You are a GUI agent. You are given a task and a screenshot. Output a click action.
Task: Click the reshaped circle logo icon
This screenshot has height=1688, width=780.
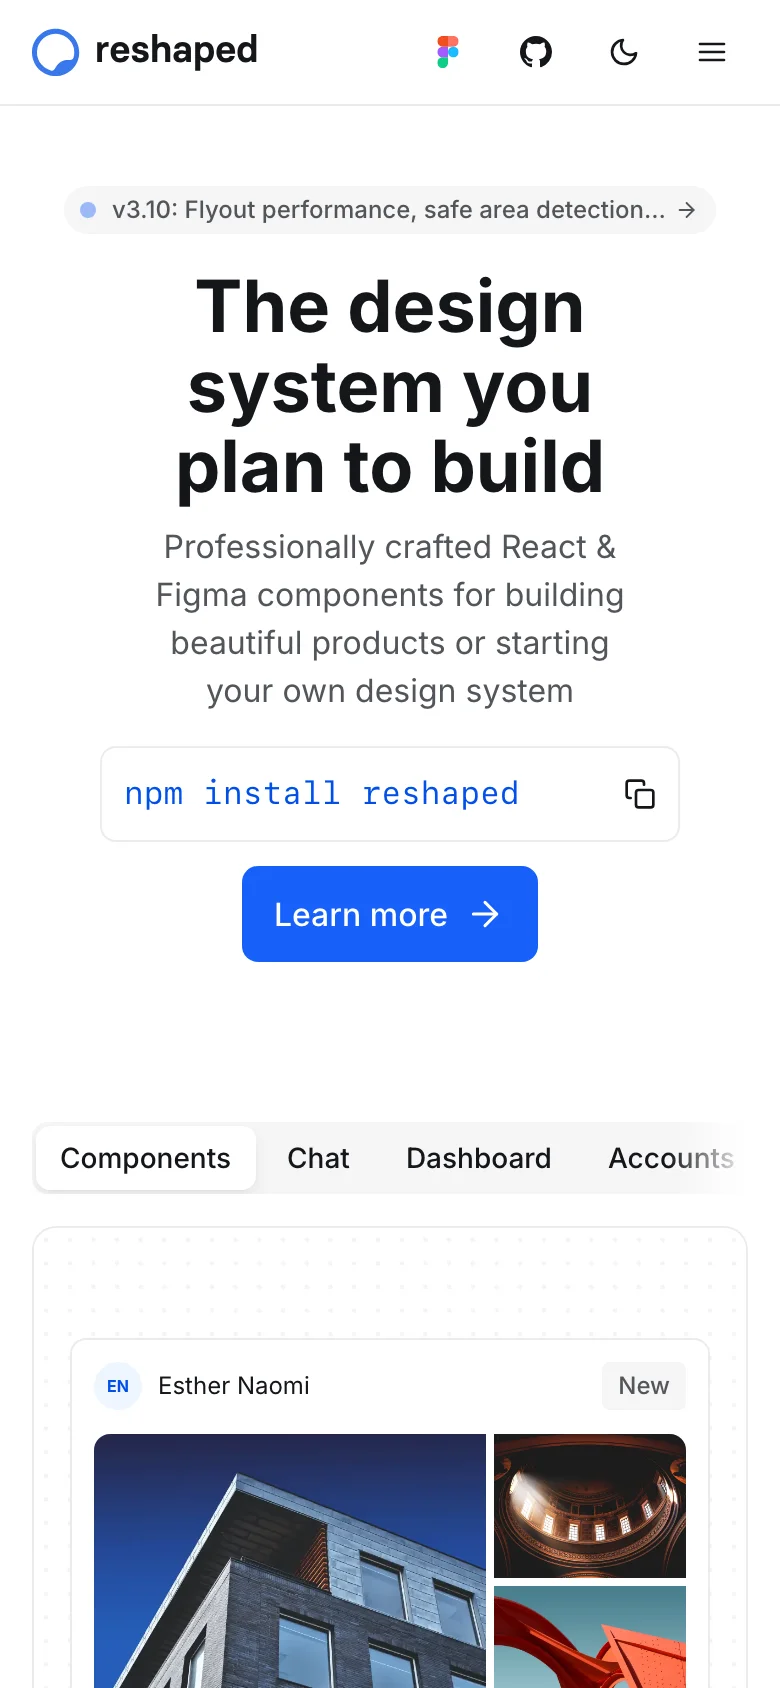[x=55, y=52]
